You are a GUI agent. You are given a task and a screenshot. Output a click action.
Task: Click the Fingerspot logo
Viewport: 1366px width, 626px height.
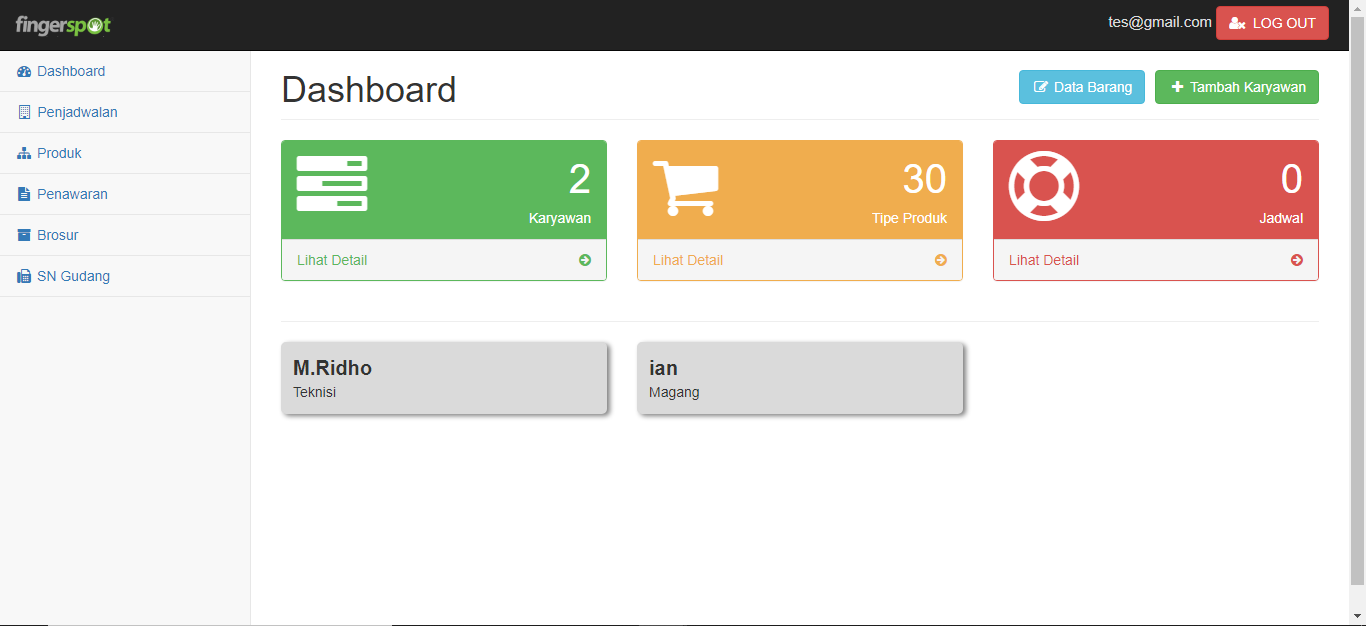[x=63, y=25]
